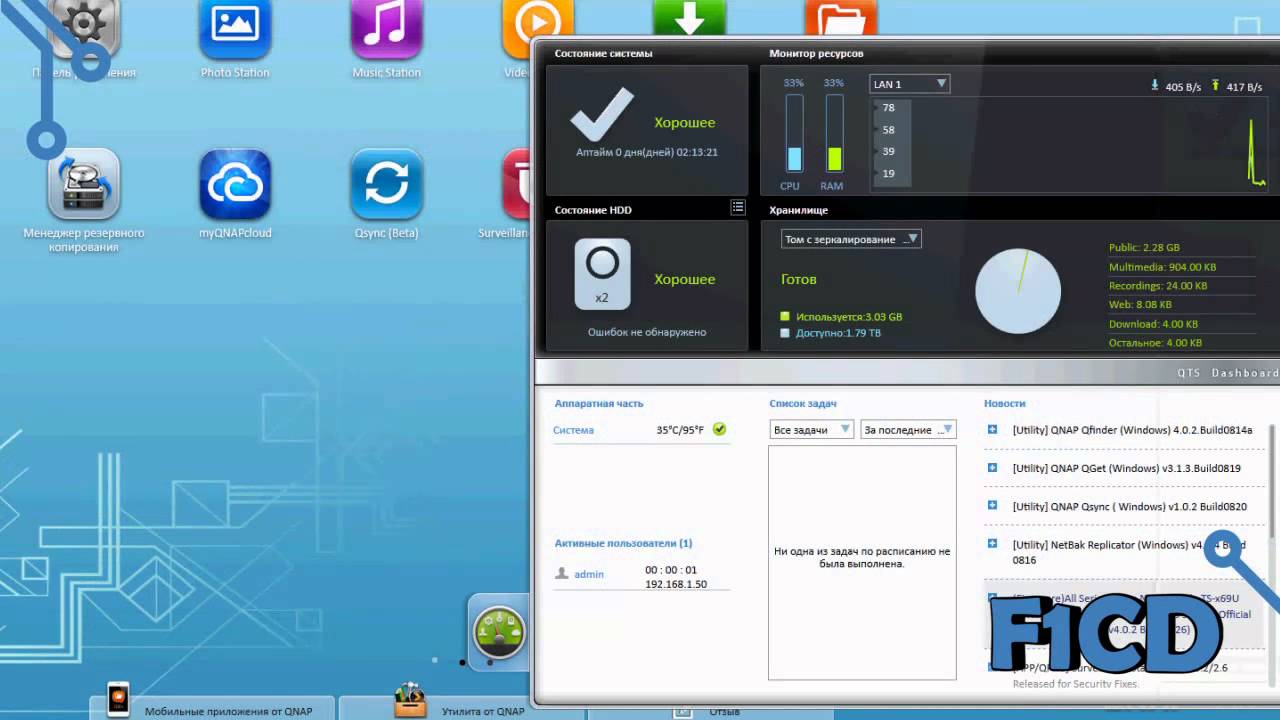The image size is (1280, 720).
Task: Switch to the first desktop page dot
Action: 434,660
